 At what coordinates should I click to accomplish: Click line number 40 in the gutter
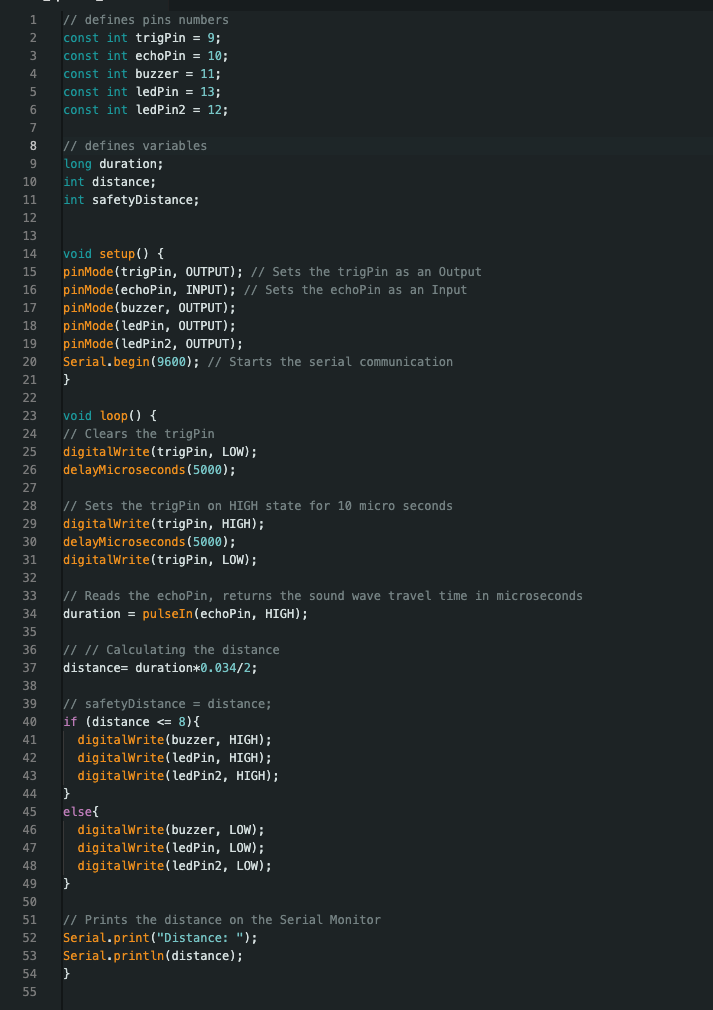point(29,722)
